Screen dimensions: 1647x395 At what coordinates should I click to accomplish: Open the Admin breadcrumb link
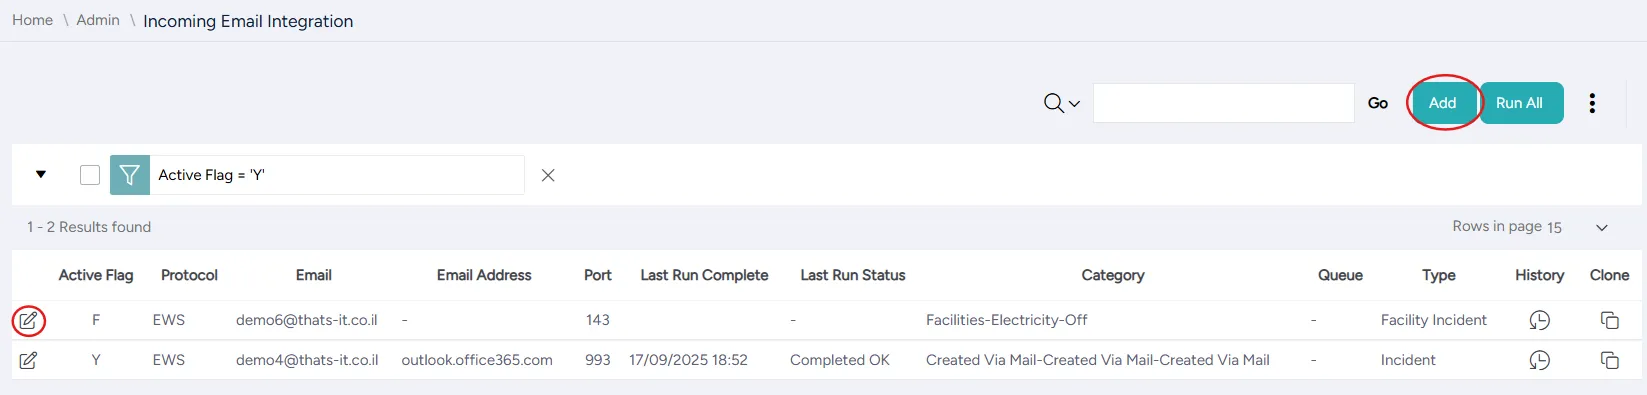(x=98, y=20)
